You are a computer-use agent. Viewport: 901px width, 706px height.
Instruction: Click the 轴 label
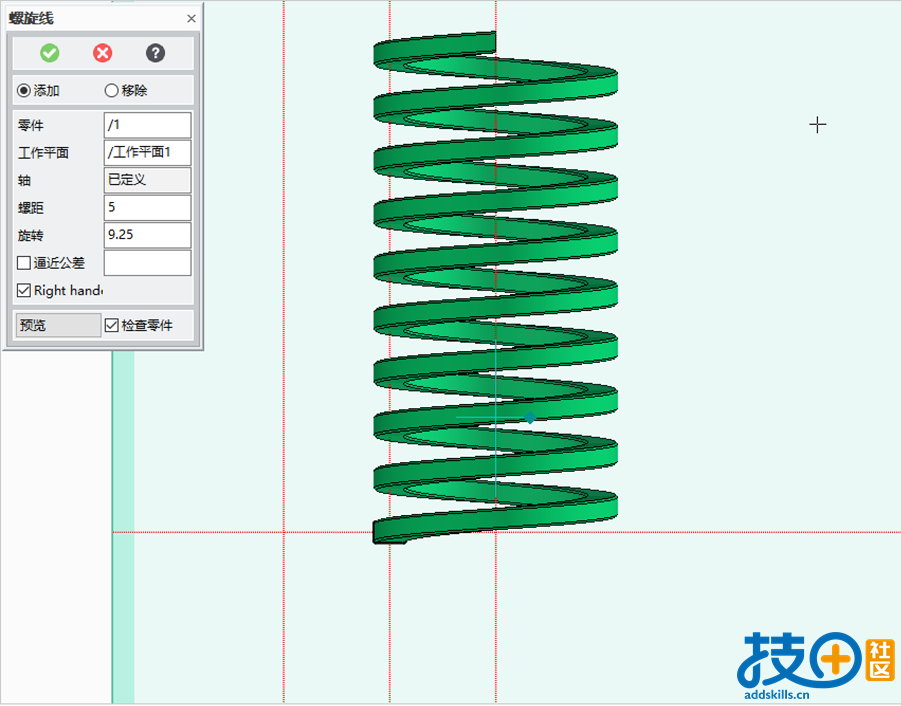pos(24,180)
